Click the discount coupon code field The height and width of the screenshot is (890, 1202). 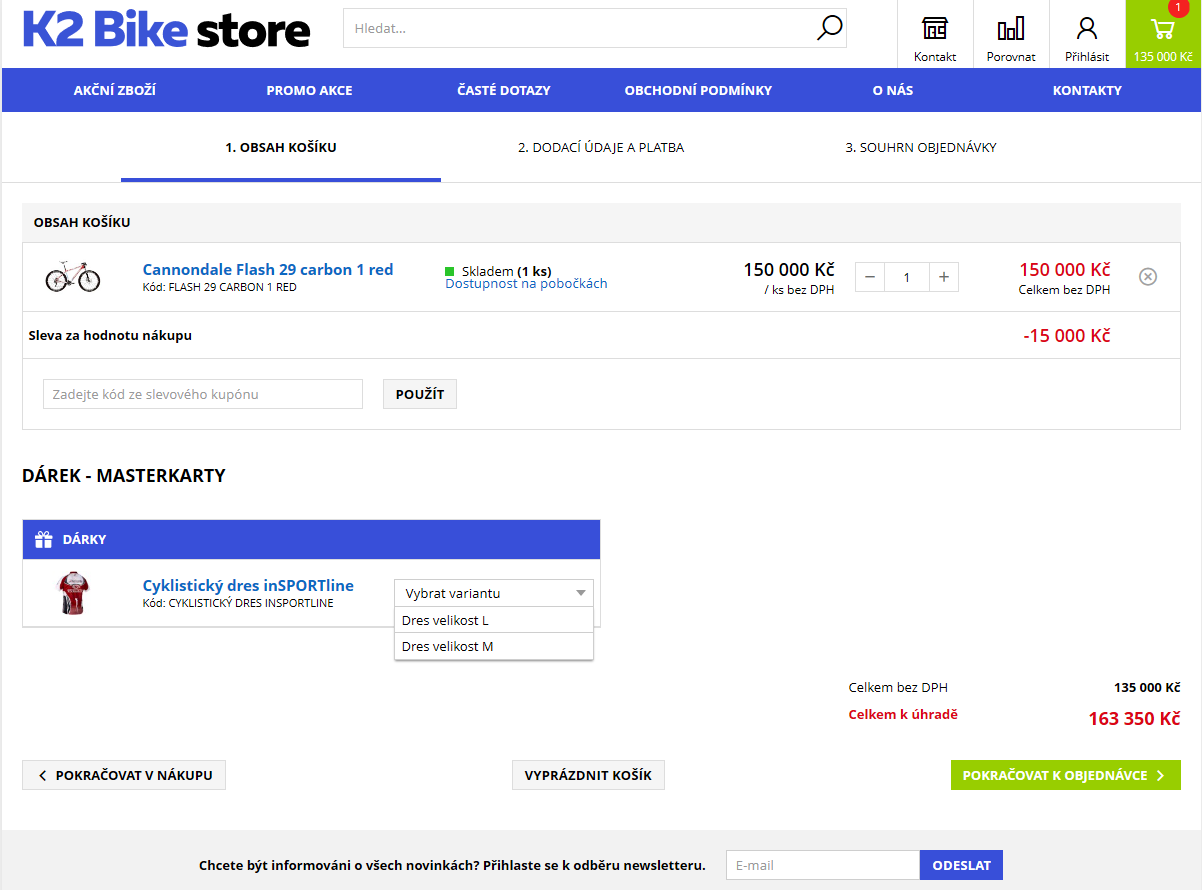coord(203,394)
